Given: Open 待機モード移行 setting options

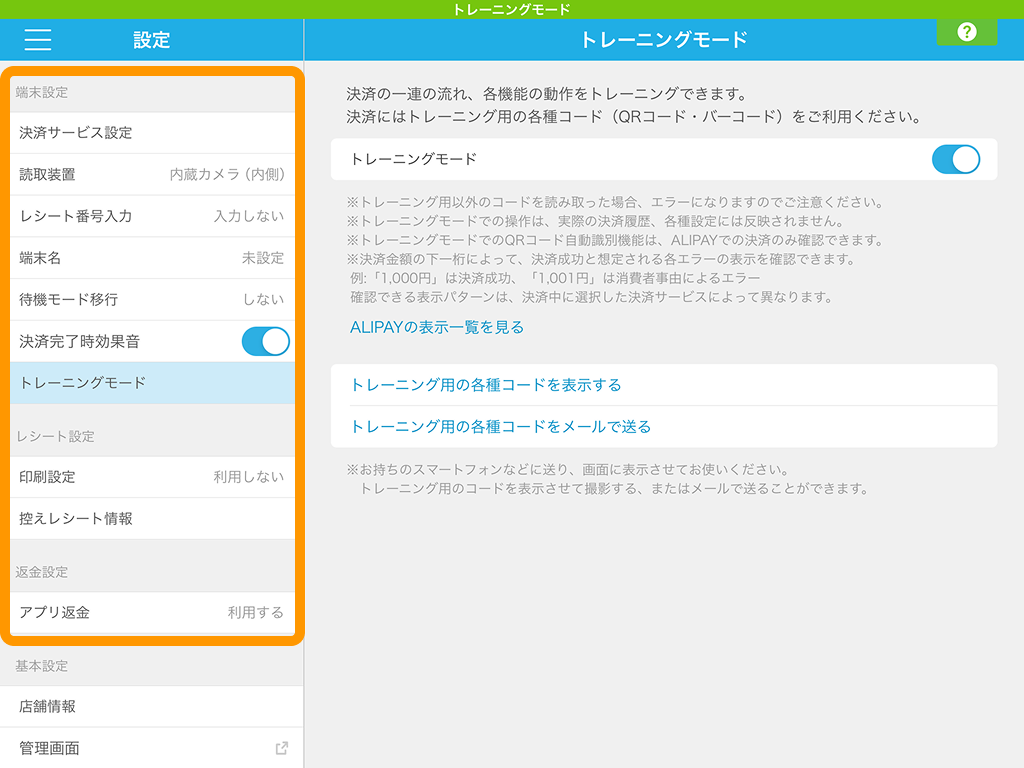Looking at the screenshot, I should click(152, 299).
